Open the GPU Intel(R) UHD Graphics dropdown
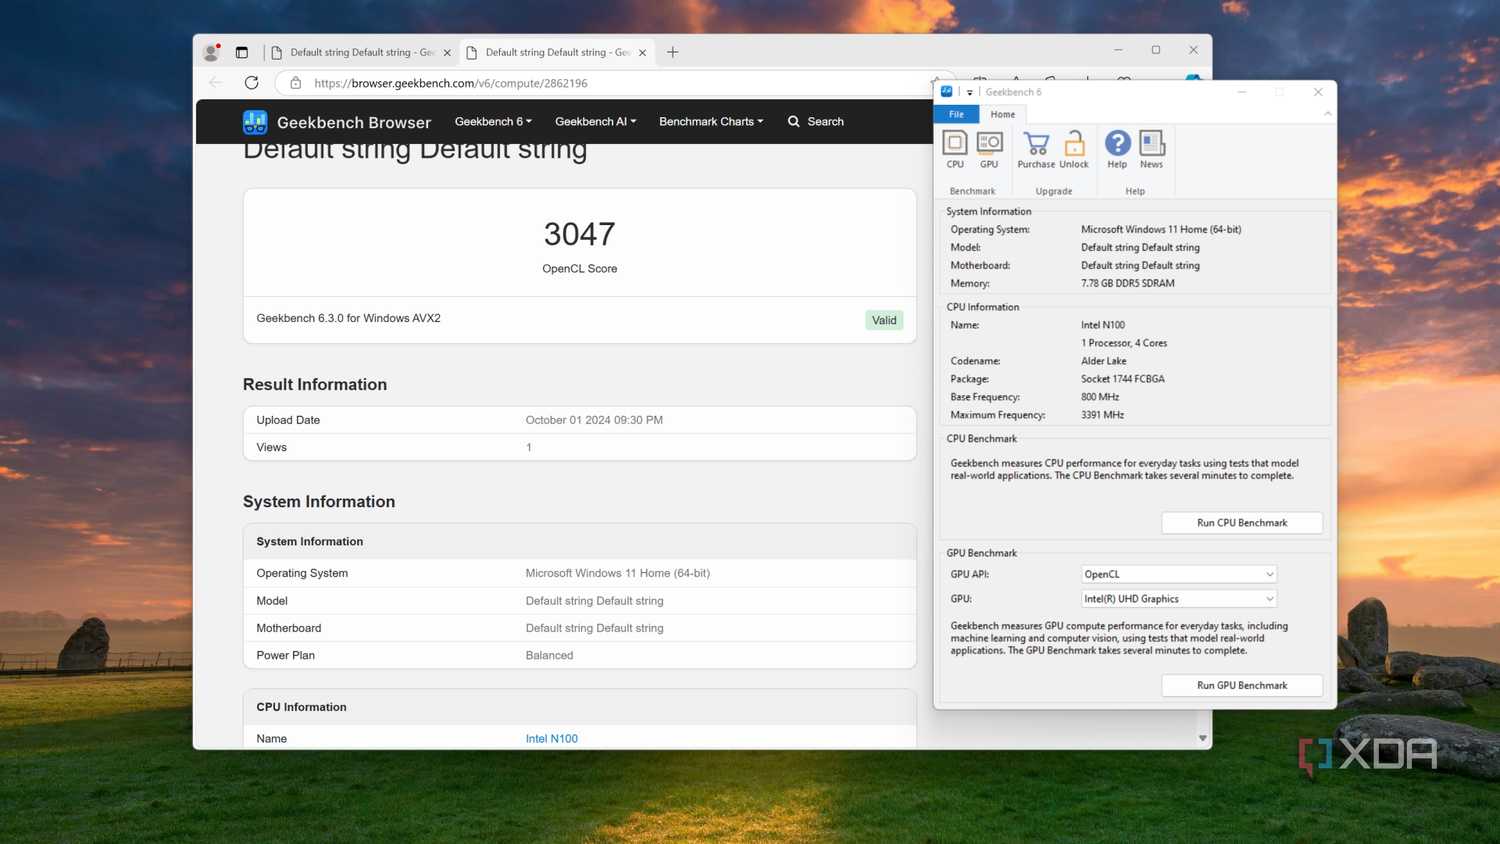This screenshot has width=1500, height=844. pos(1179,599)
